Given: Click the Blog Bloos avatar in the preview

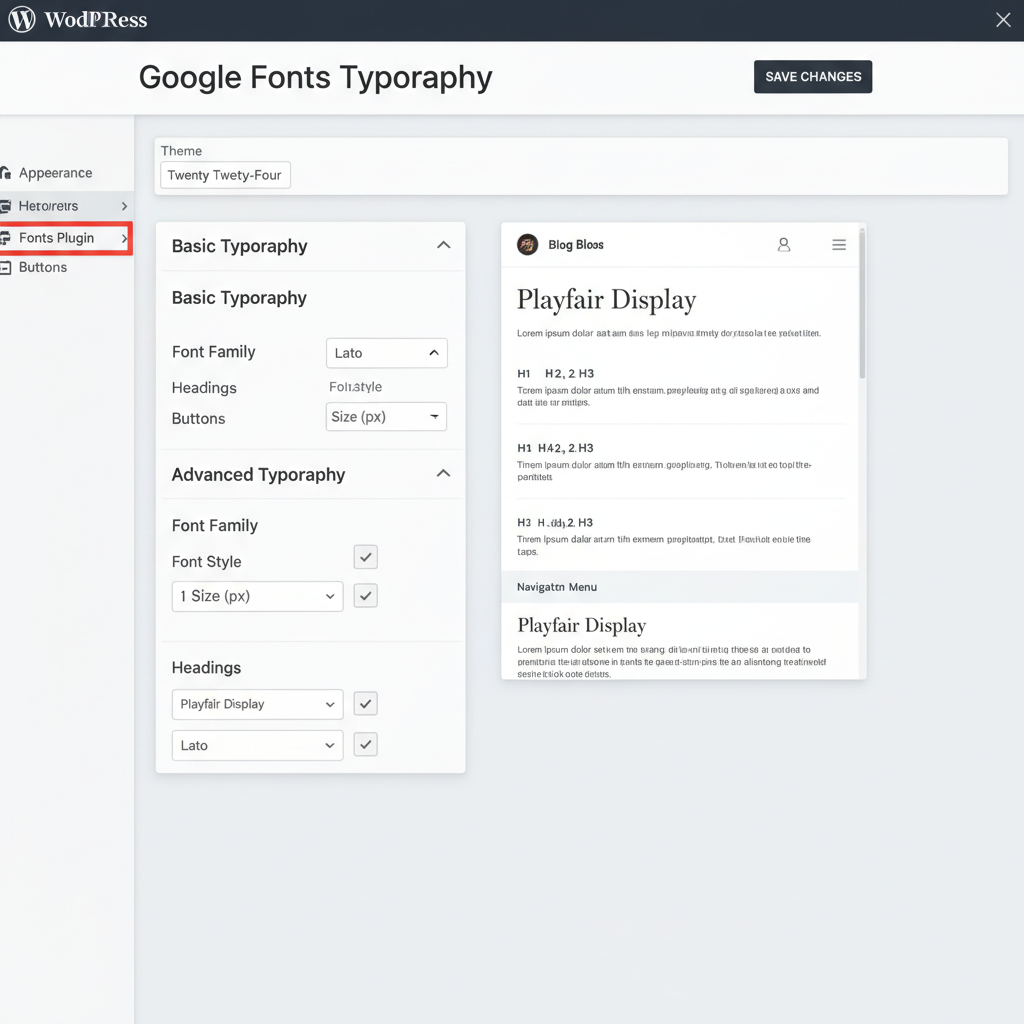Looking at the screenshot, I should (x=527, y=244).
